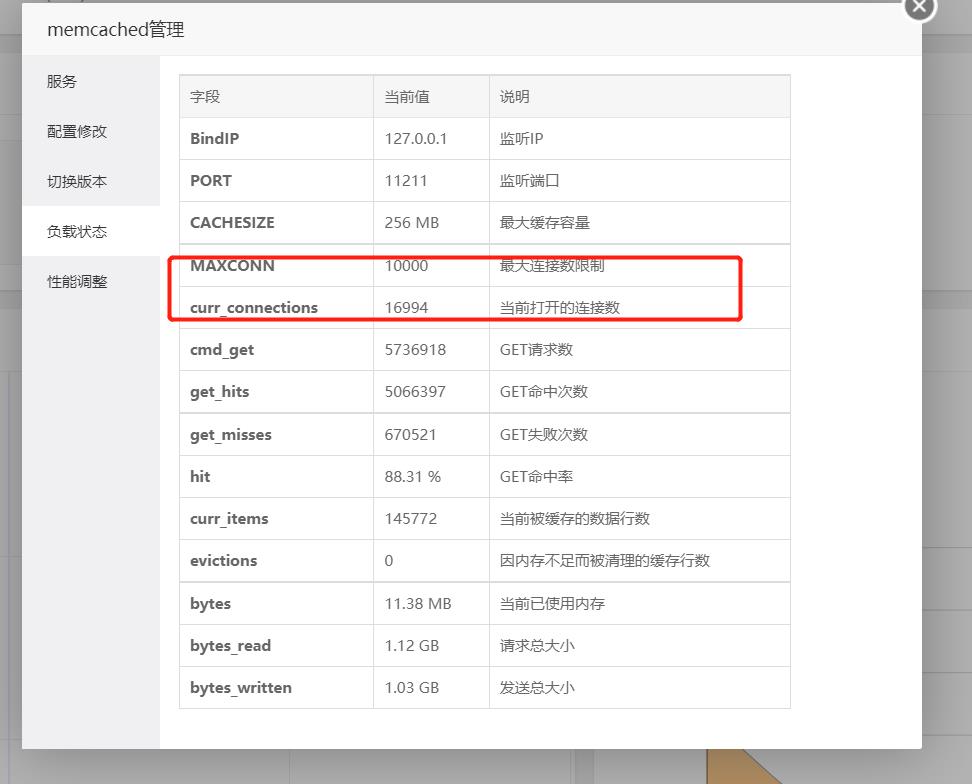Click the 145772 value
Screen dimensions: 972x784
(x=410, y=519)
